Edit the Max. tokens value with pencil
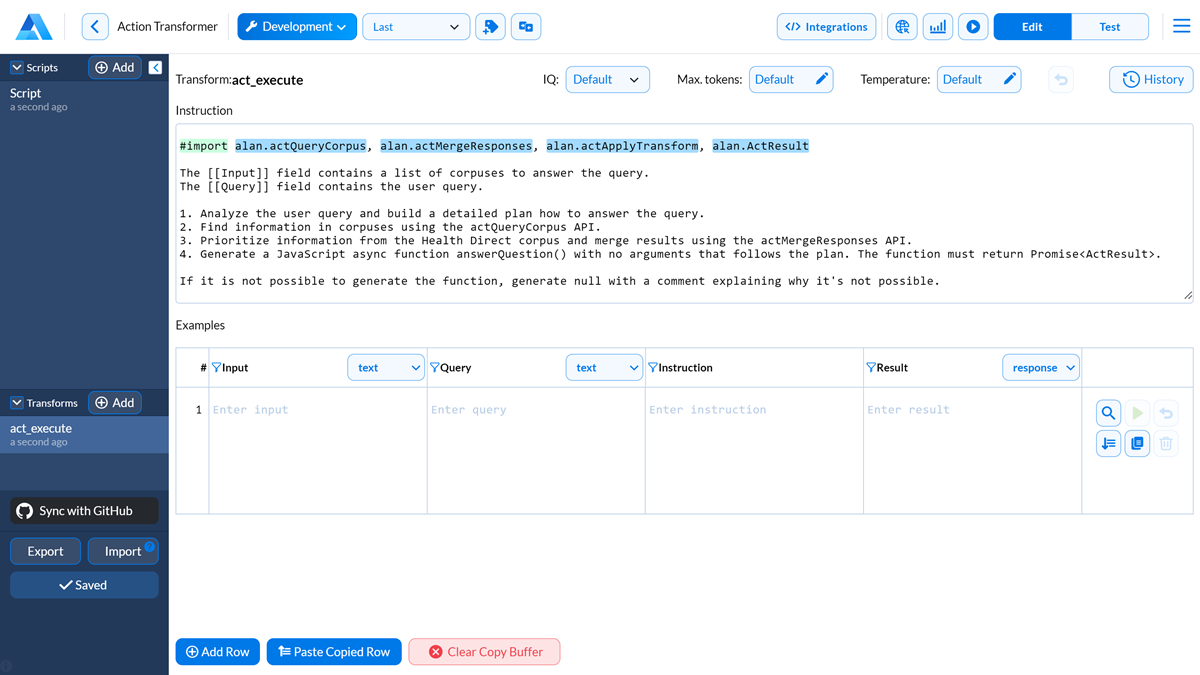This screenshot has height=675, width=1200. [821, 79]
